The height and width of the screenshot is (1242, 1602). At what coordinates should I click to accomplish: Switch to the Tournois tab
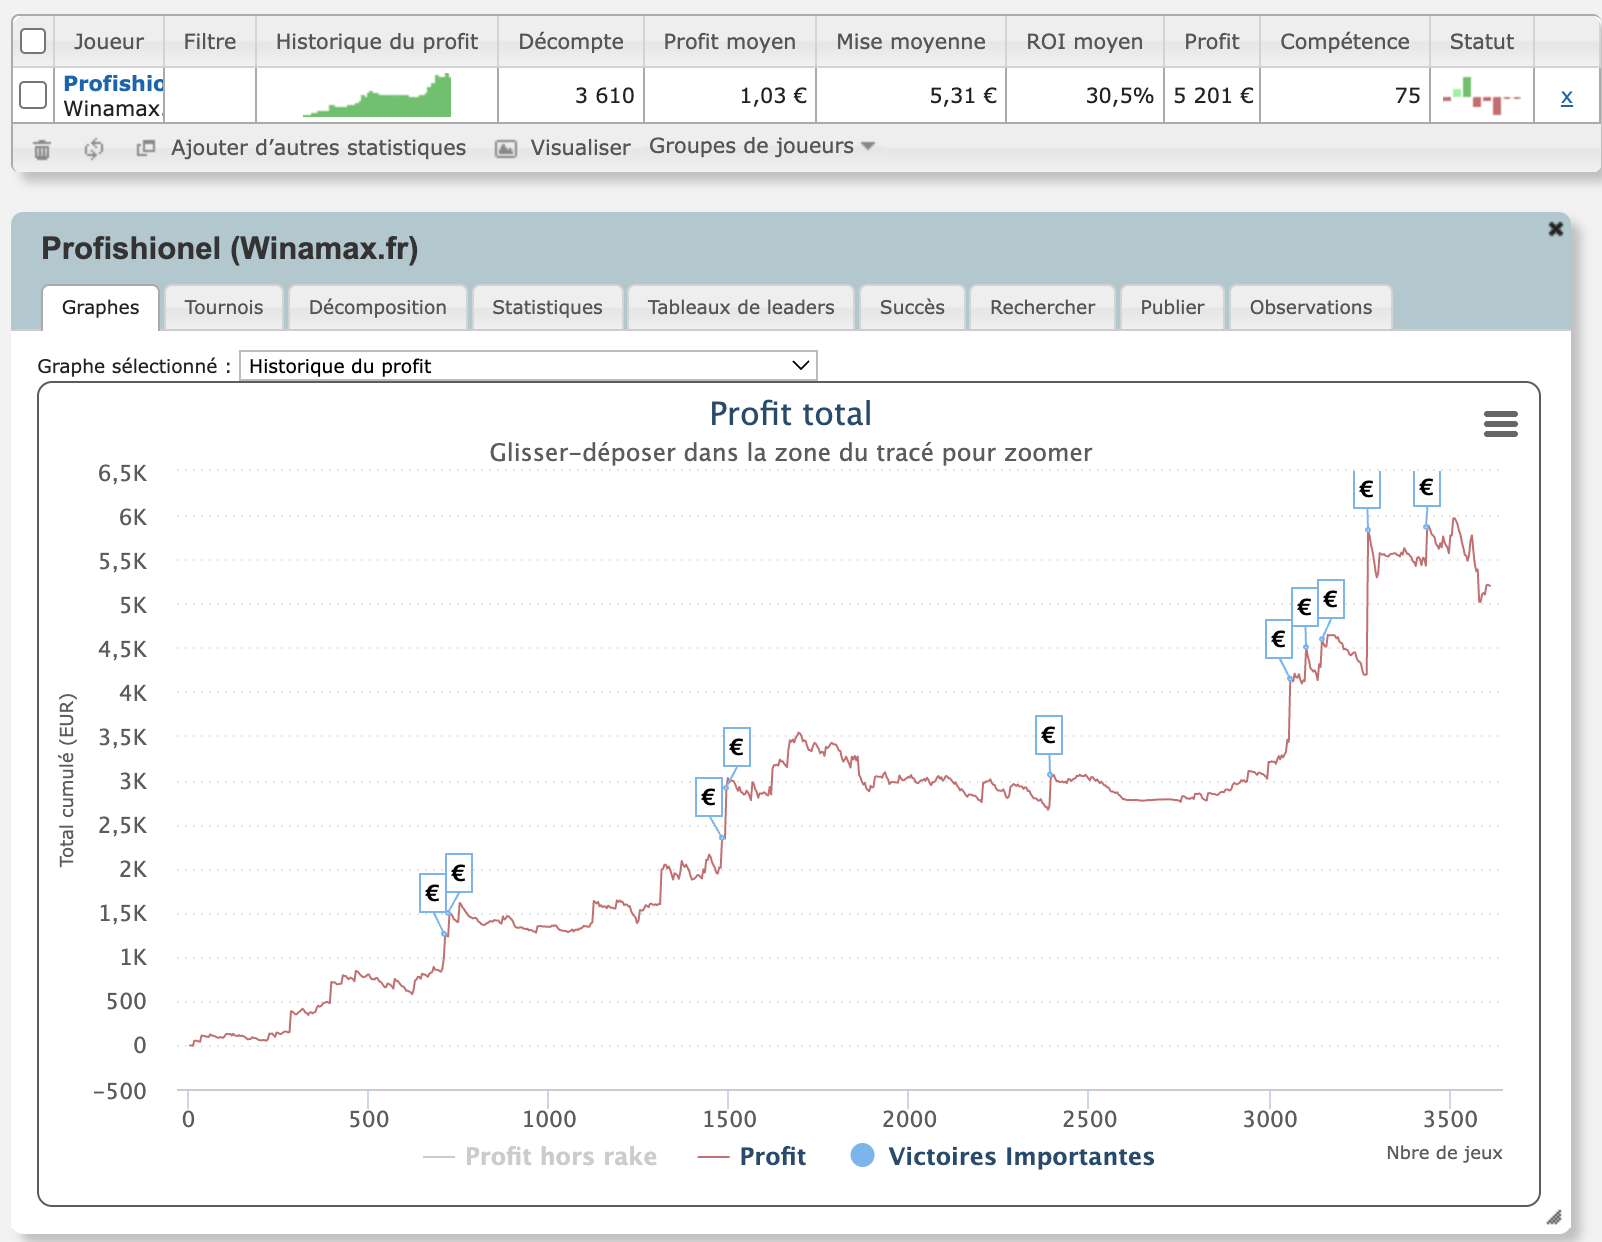point(224,307)
